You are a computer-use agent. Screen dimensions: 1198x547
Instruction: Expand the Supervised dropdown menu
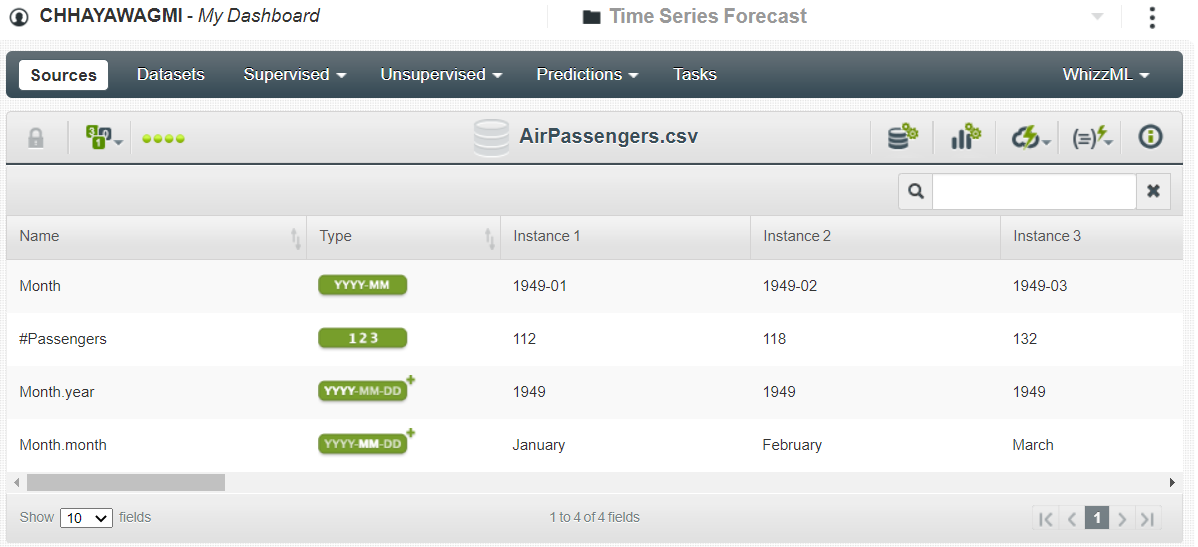pyautogui.click(x=295, y=74)
